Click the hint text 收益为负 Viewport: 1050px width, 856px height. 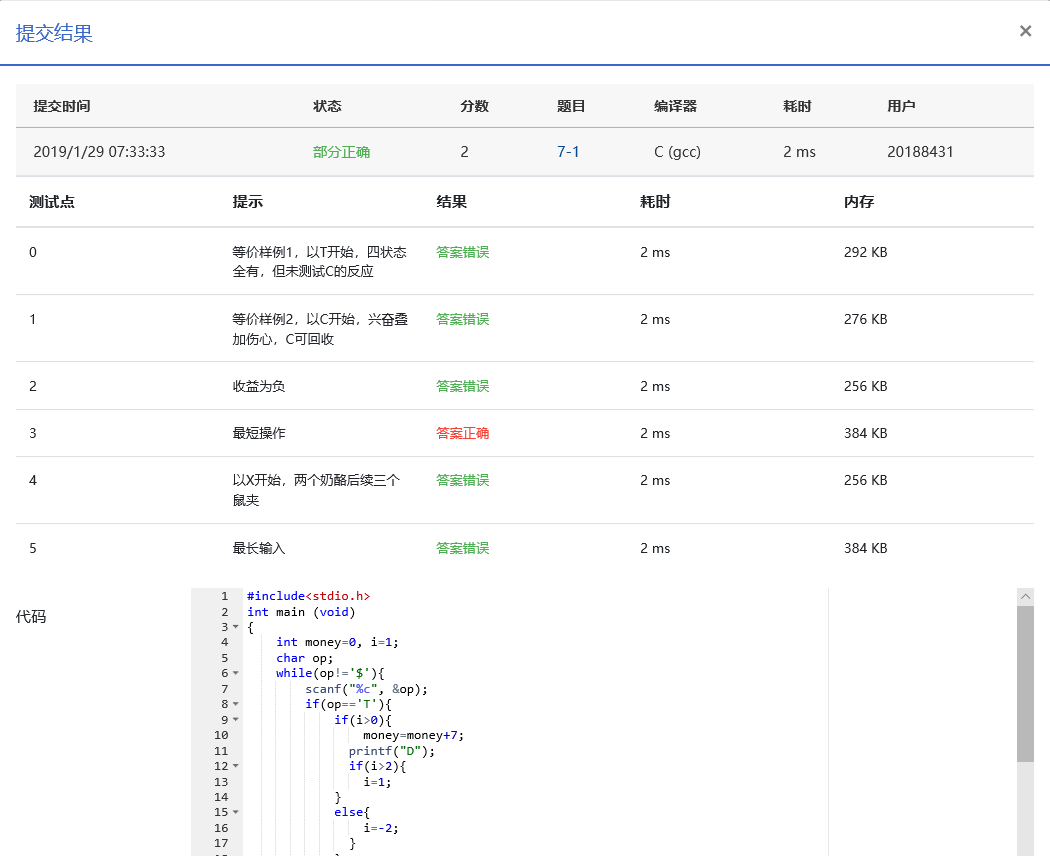258,386
